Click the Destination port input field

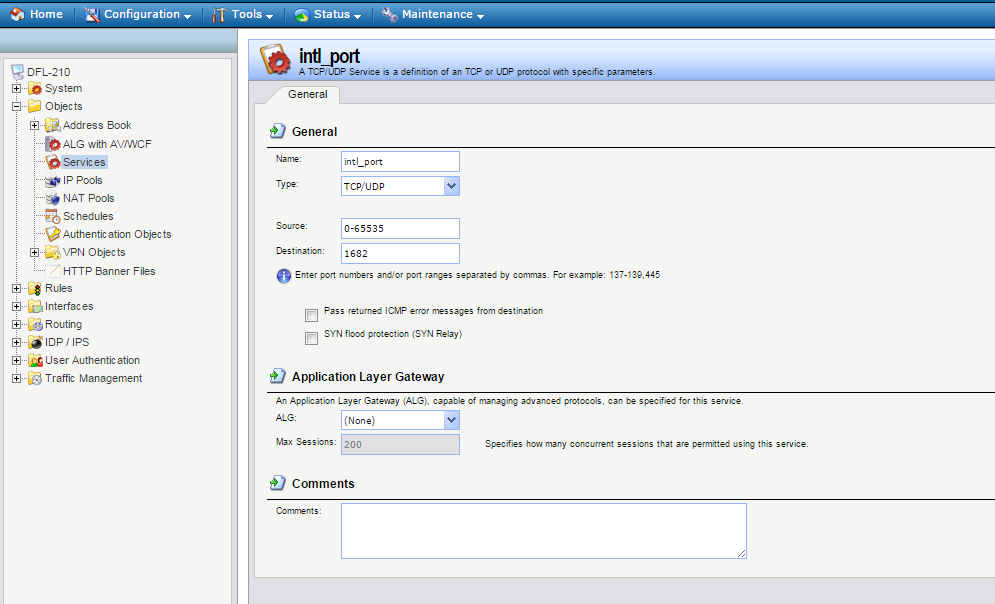point(400,253)
